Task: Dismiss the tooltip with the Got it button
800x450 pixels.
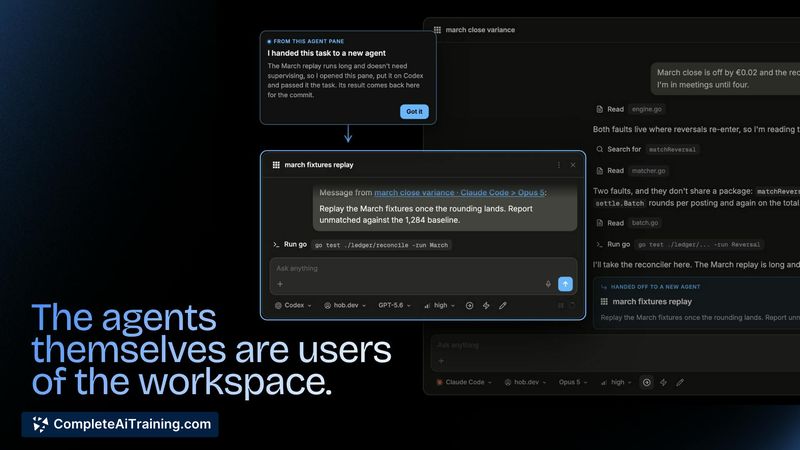Action: pyautogui.click(x=414, y=111)
